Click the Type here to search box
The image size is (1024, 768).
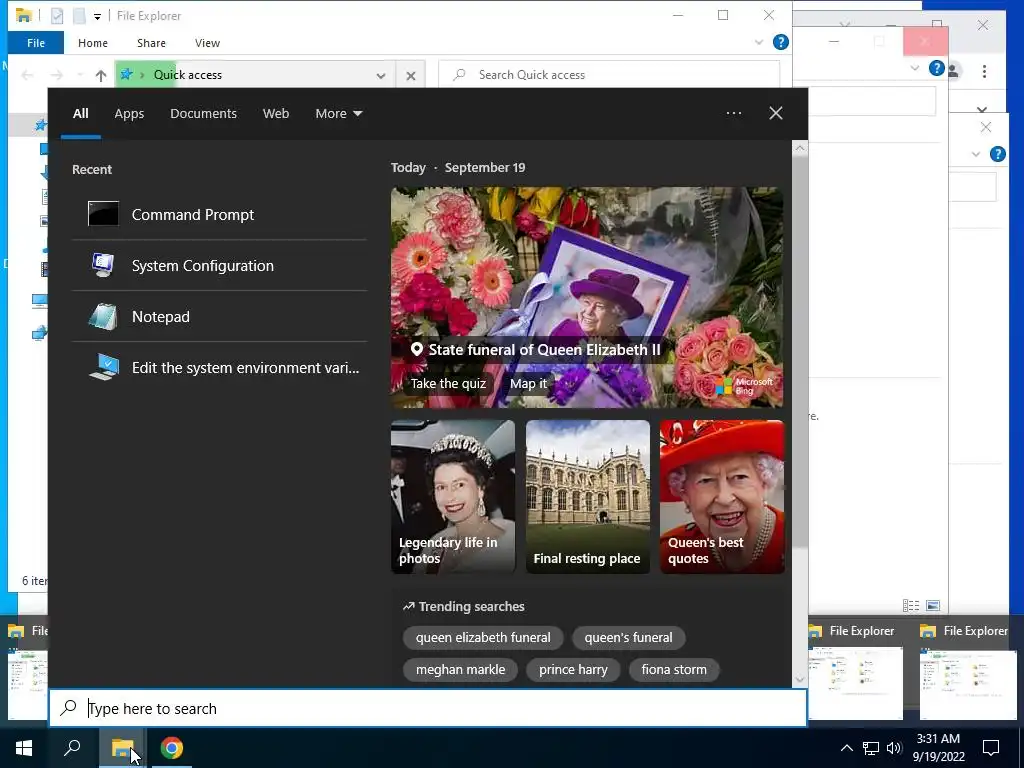428,708
